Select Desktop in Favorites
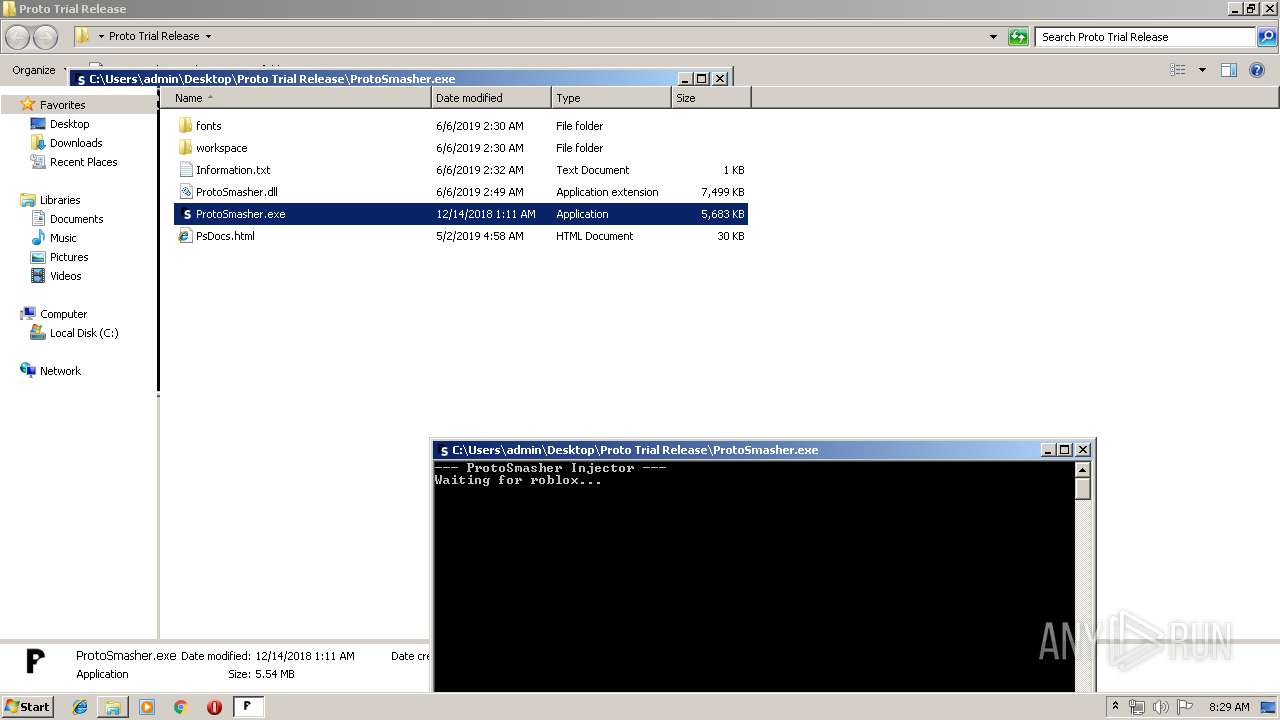 coord(69,124)
